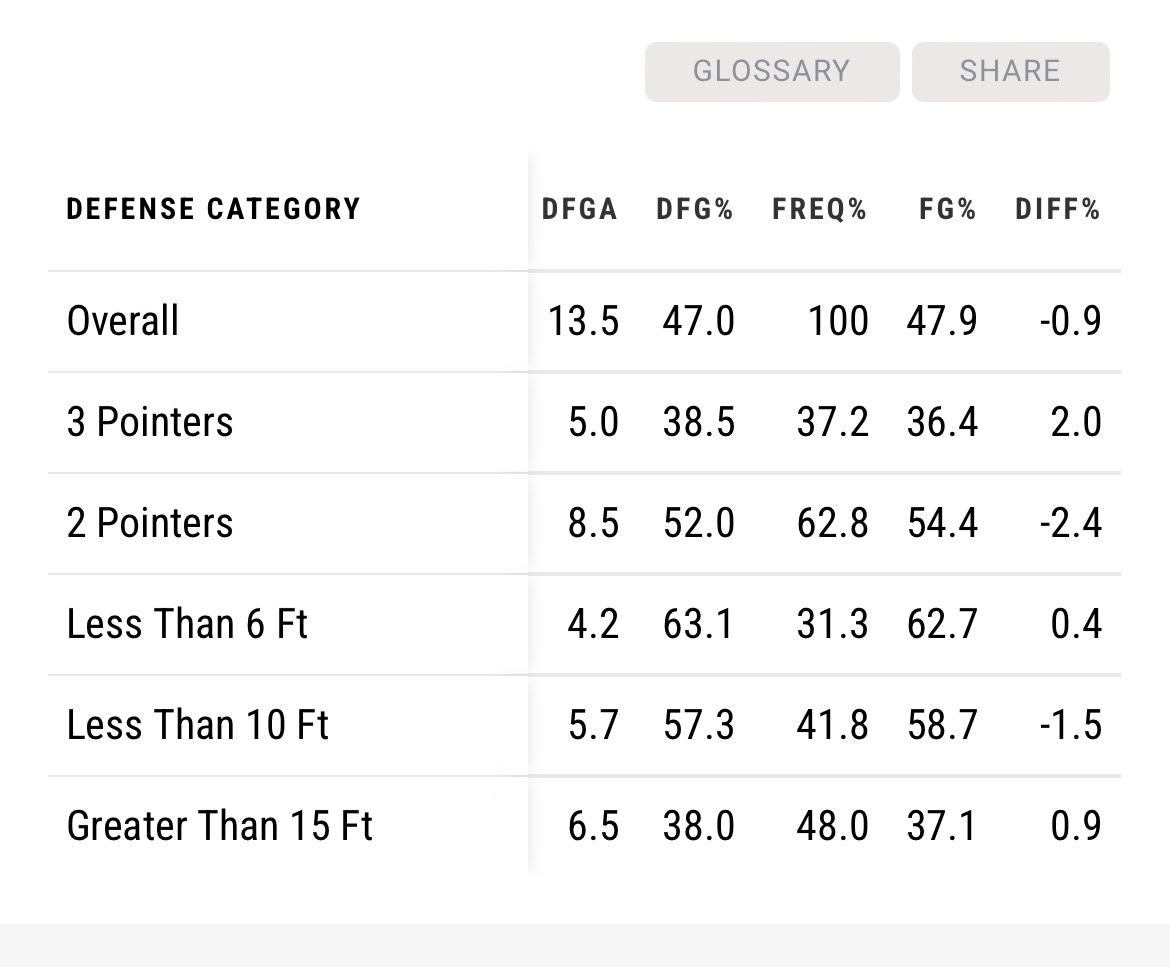Image resolution: width=1170 pixels, height=967 pixels.
Task: Select the Greater Than 15 Ft row
Action: click(219, 826)
